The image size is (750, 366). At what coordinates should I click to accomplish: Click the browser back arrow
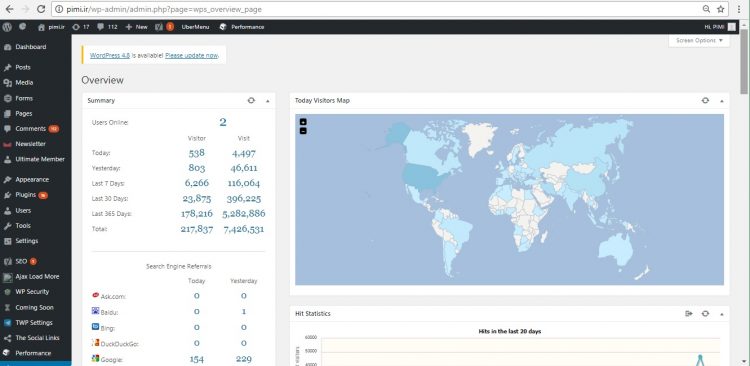click(x=9, y=9)
